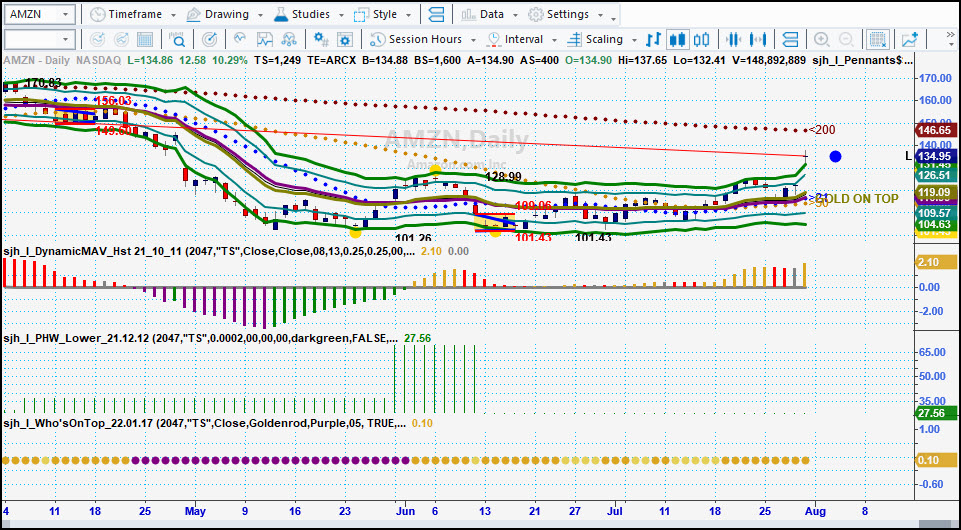Click the magnifier bar-search icon
This screenshot has height=530, width=961.
(x=177, y=40)
